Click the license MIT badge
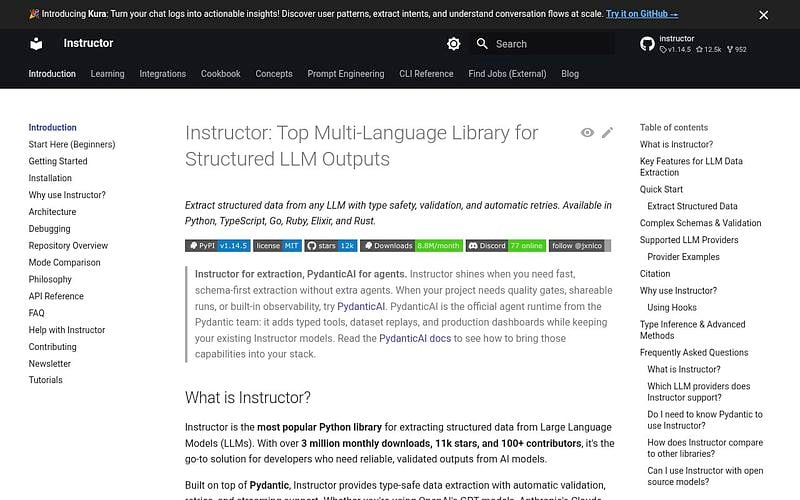 (278, 246)
